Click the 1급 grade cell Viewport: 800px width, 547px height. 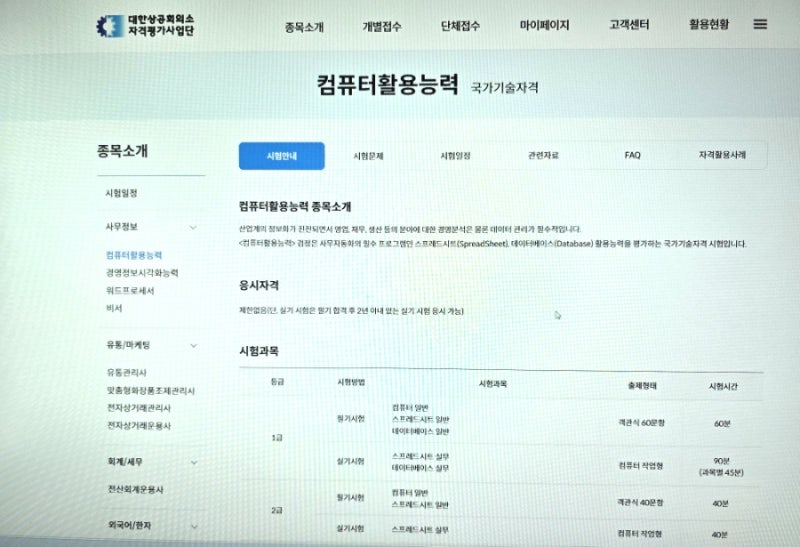277,438
